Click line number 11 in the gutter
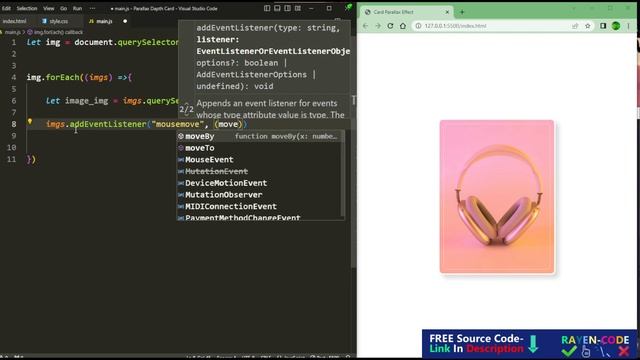 tap(11, 159)
